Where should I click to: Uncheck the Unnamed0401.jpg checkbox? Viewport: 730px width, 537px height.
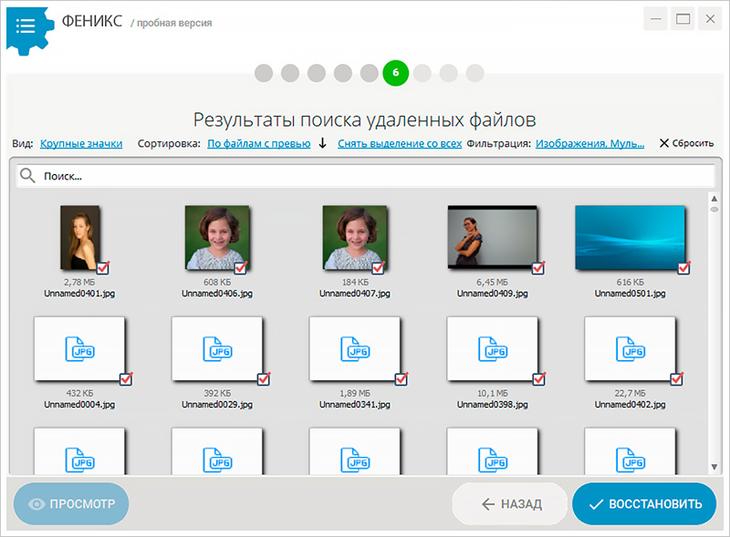103,268
